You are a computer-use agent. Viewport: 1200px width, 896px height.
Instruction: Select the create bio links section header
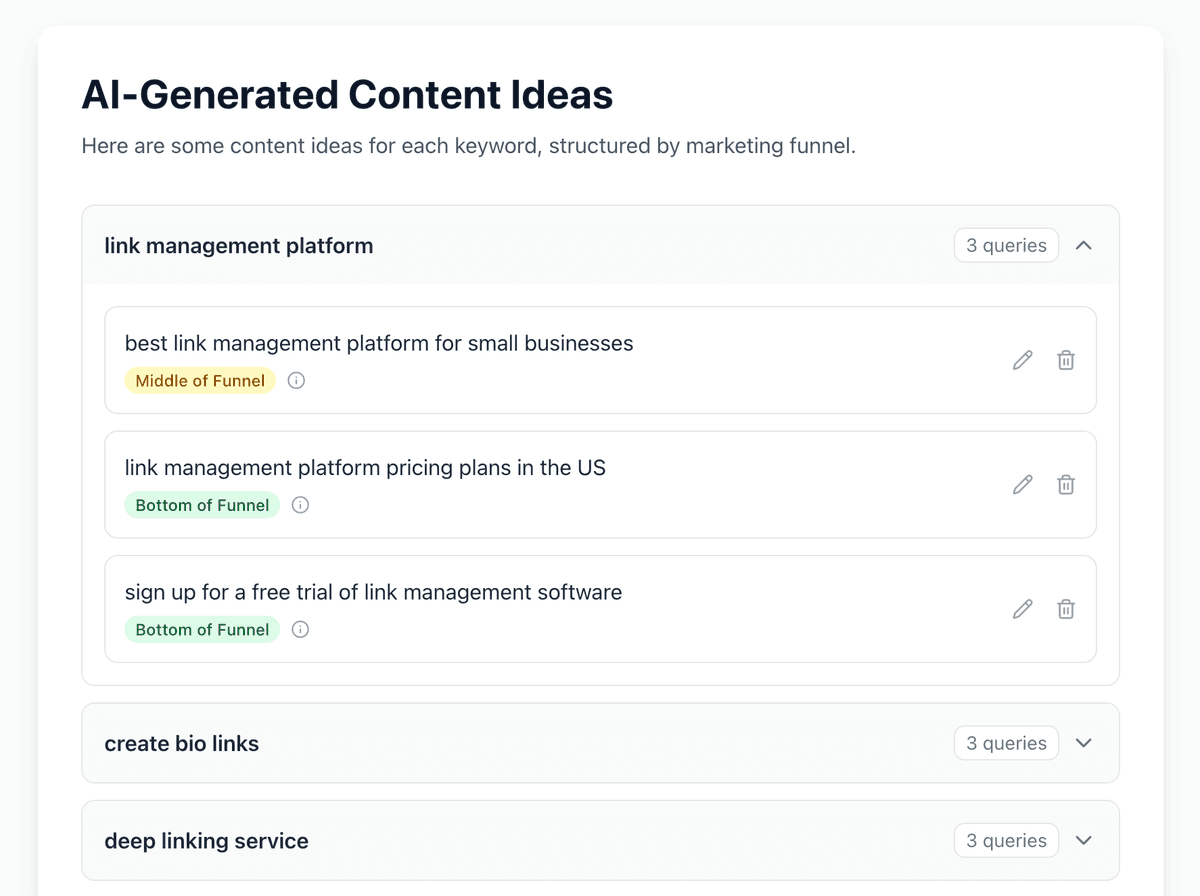181,743
